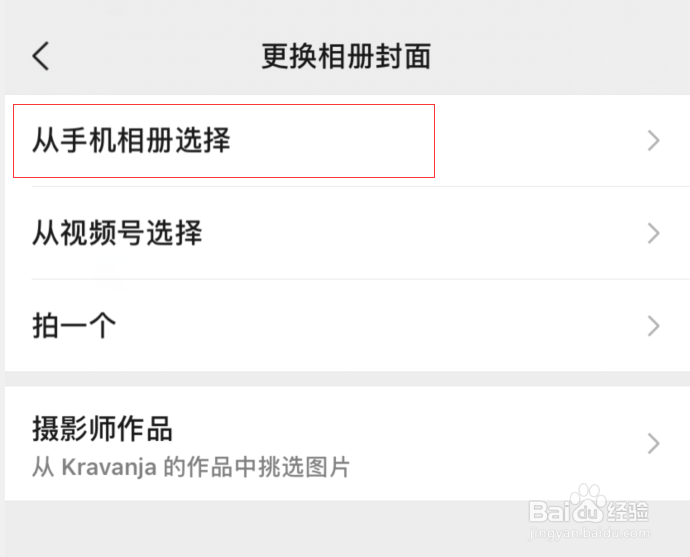Click the "Bai" watermark logo text
690x557 pixels.
click(x=548, y=510)
